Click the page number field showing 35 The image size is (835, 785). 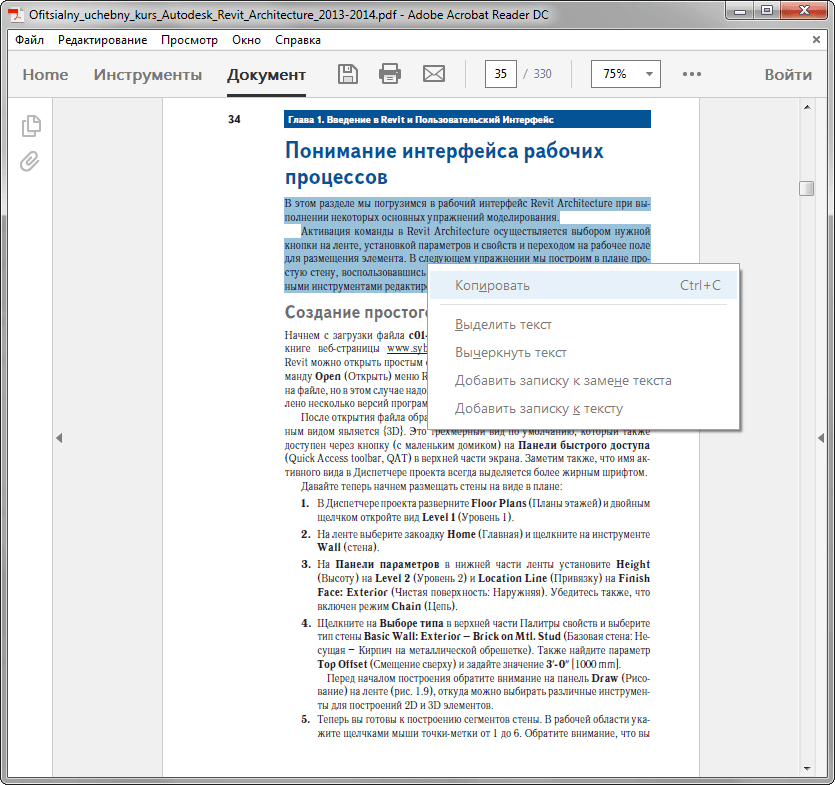[501, 74]
